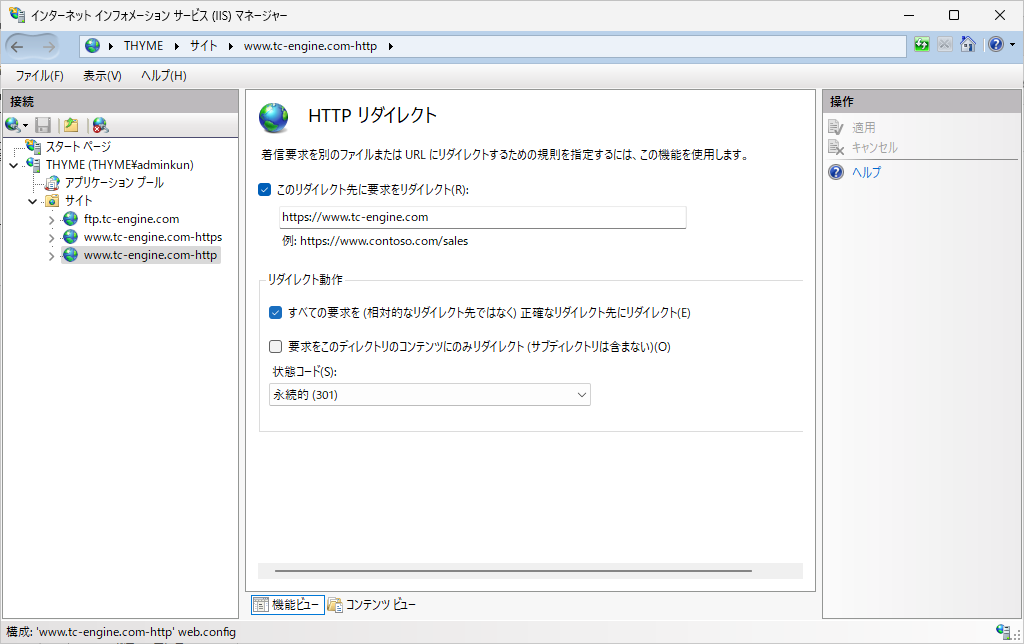1024x644 pixels.
Task: Collapse the THYME server node
Action: click(14, 165)
